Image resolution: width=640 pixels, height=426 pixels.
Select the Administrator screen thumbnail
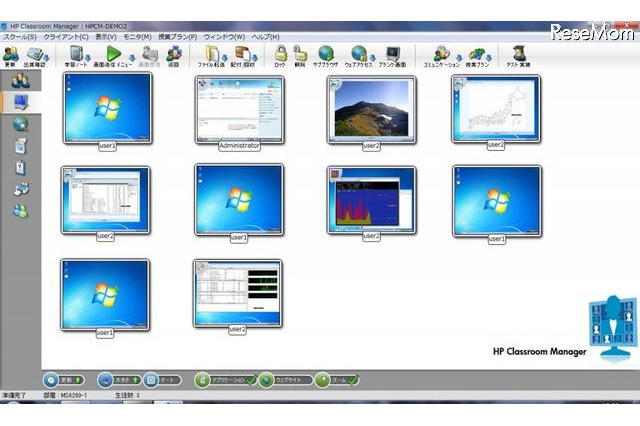coord(238,112)
